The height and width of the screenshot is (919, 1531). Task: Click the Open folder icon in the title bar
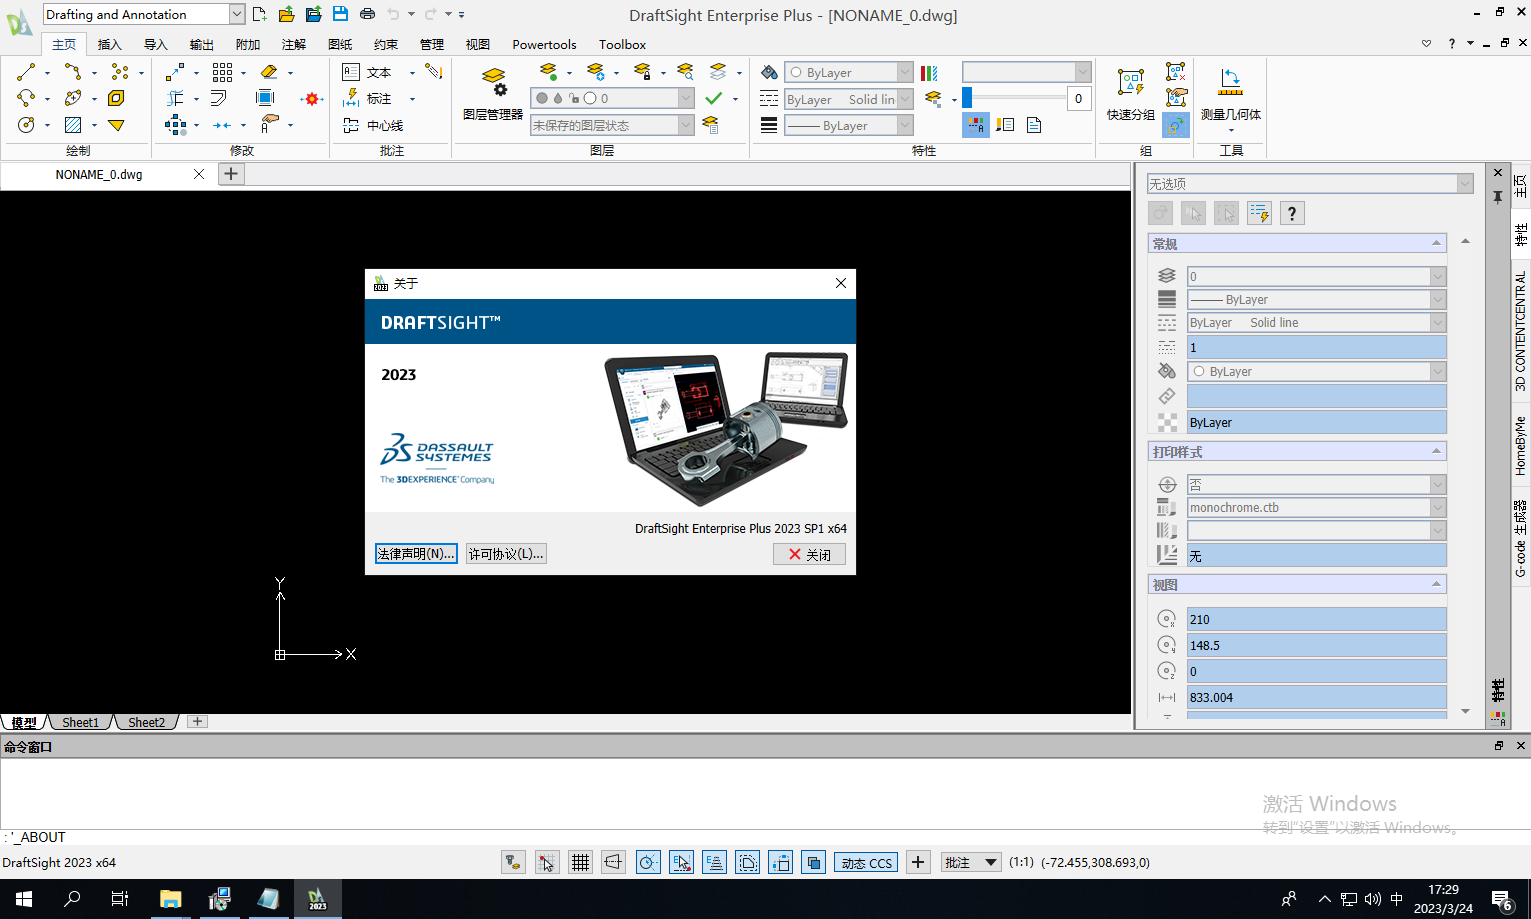(286, 14)
